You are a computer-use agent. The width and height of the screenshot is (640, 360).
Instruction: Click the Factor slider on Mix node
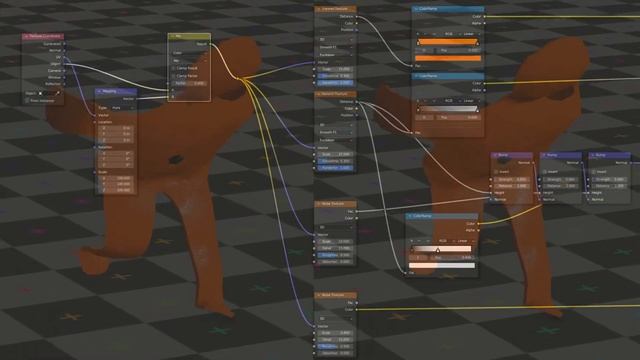189,83
